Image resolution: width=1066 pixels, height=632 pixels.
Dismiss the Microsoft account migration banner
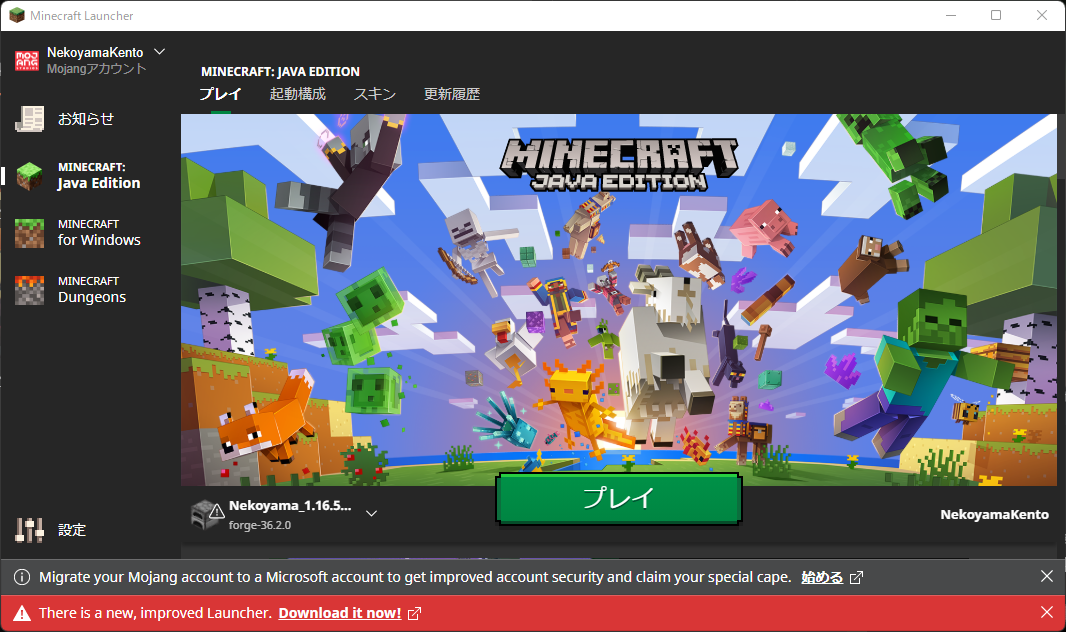[x=1047, y=576]
